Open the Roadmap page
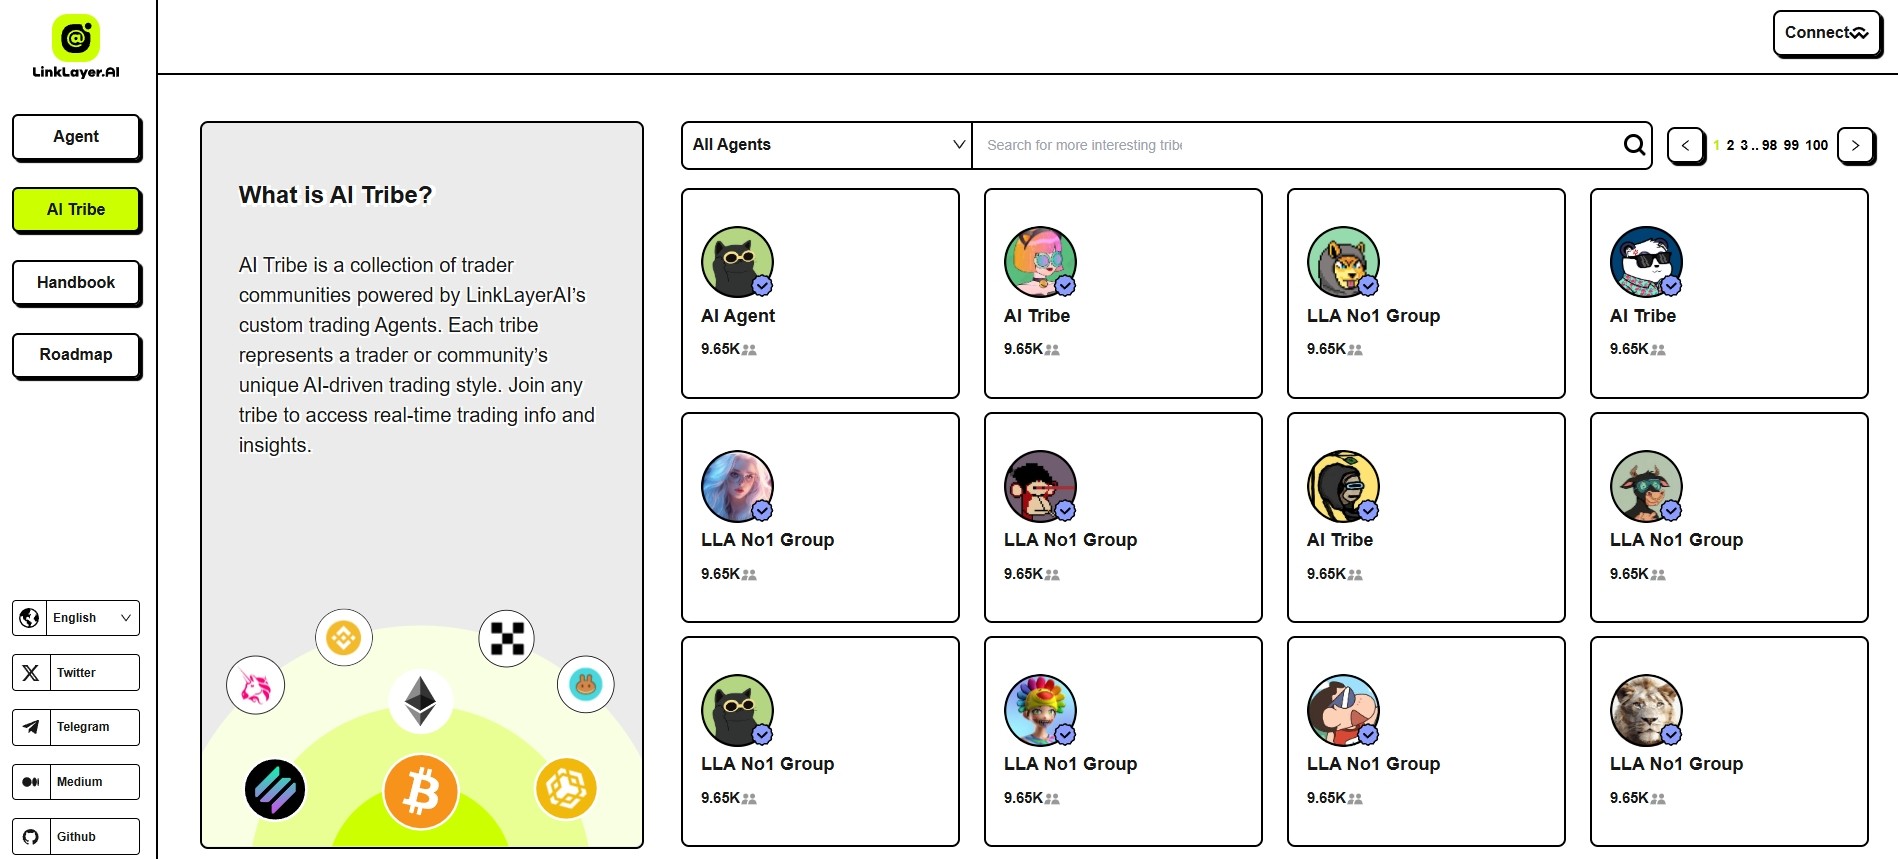This screenshot has width=1898, height=859. point(76,355)
